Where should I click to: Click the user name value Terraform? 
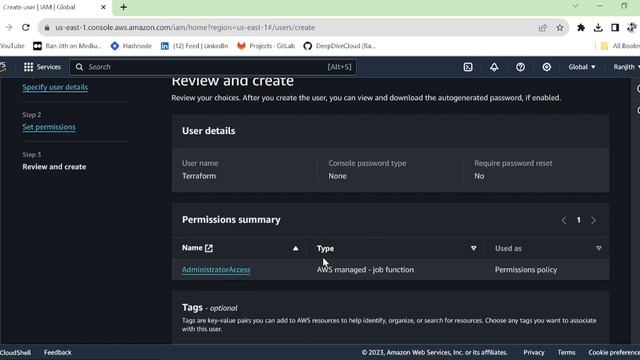pos(199,176)
